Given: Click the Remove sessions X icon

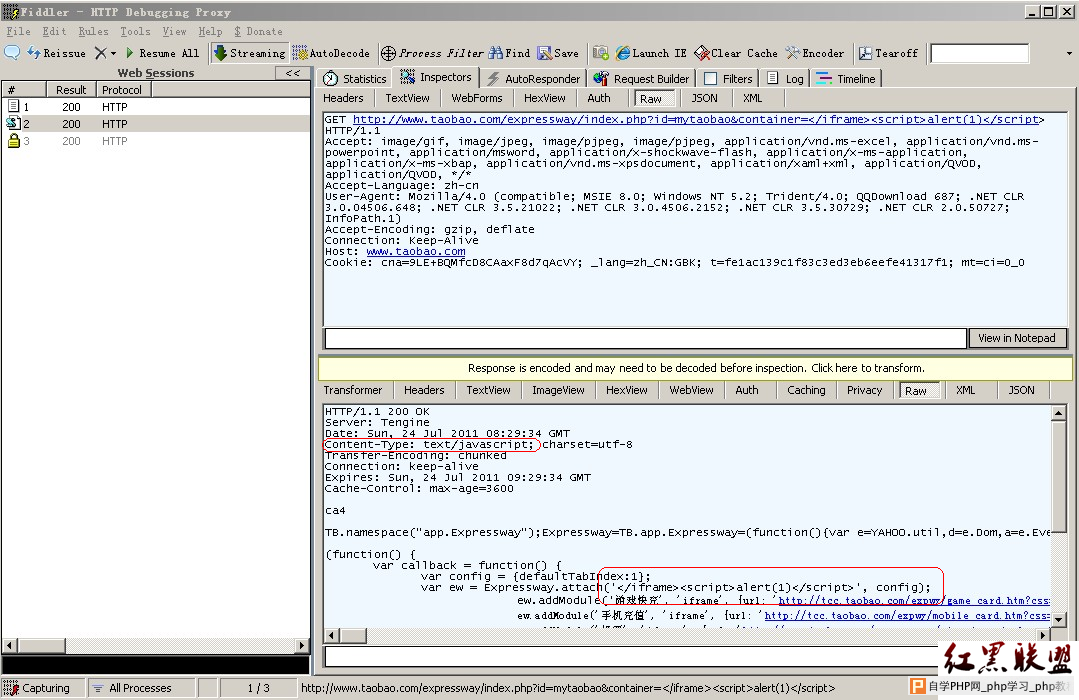Looking at the screenshot, I should pyautogui.click(x=100, y=53).
